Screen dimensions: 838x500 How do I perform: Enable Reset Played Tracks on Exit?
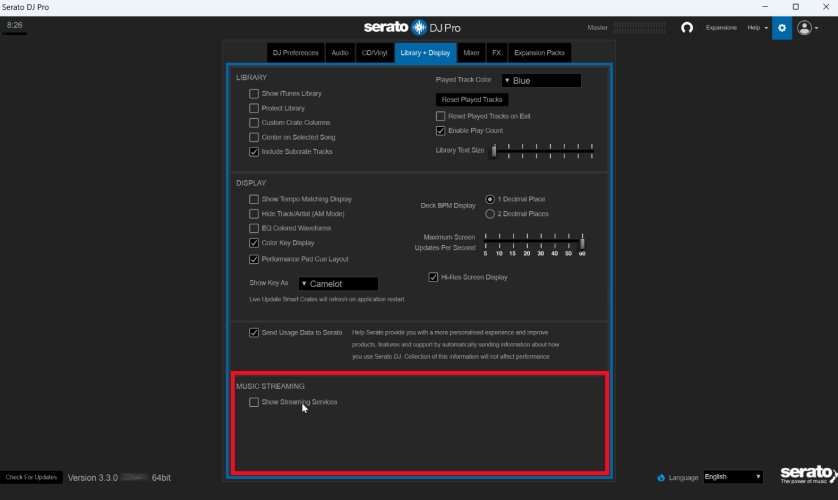coord(440,116)
